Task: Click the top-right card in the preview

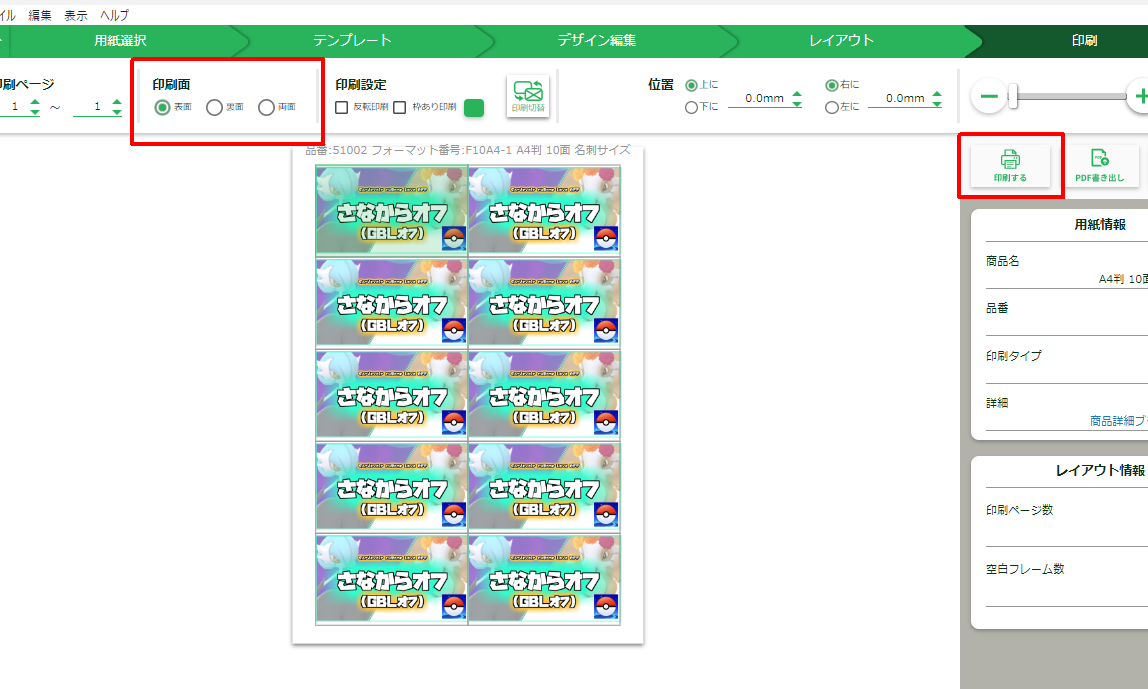Action: point(544,211)
